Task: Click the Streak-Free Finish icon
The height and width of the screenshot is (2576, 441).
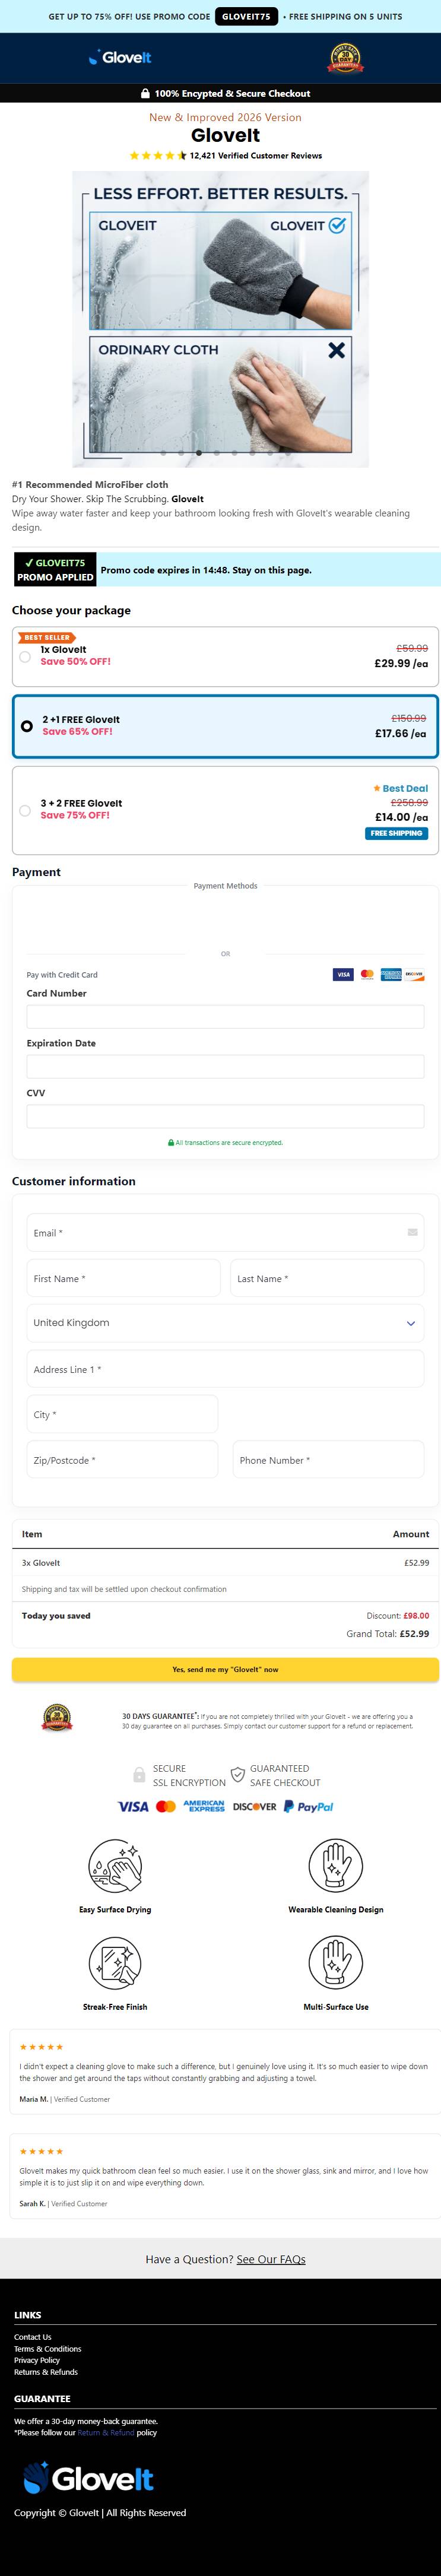Action: pos(115,1962)
